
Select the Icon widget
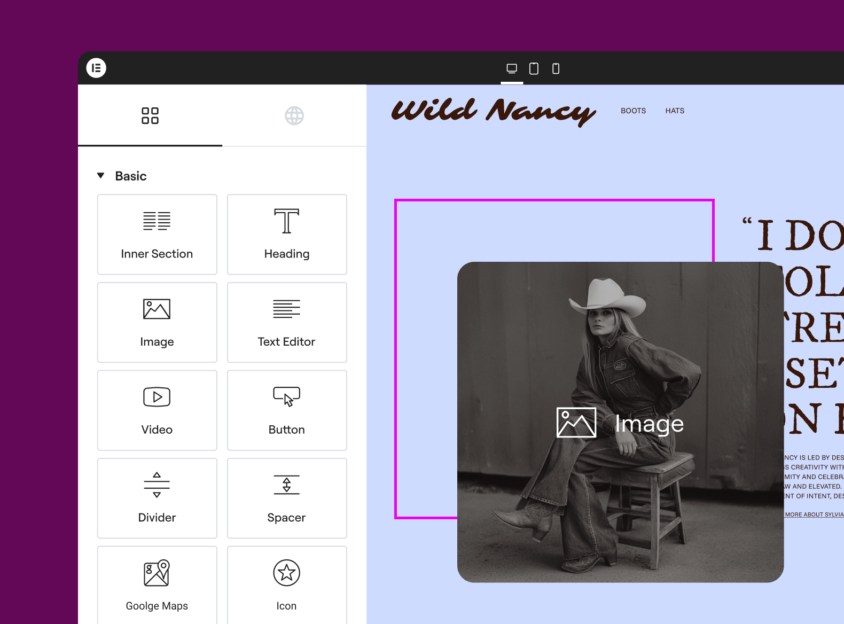tap(287, 584)
